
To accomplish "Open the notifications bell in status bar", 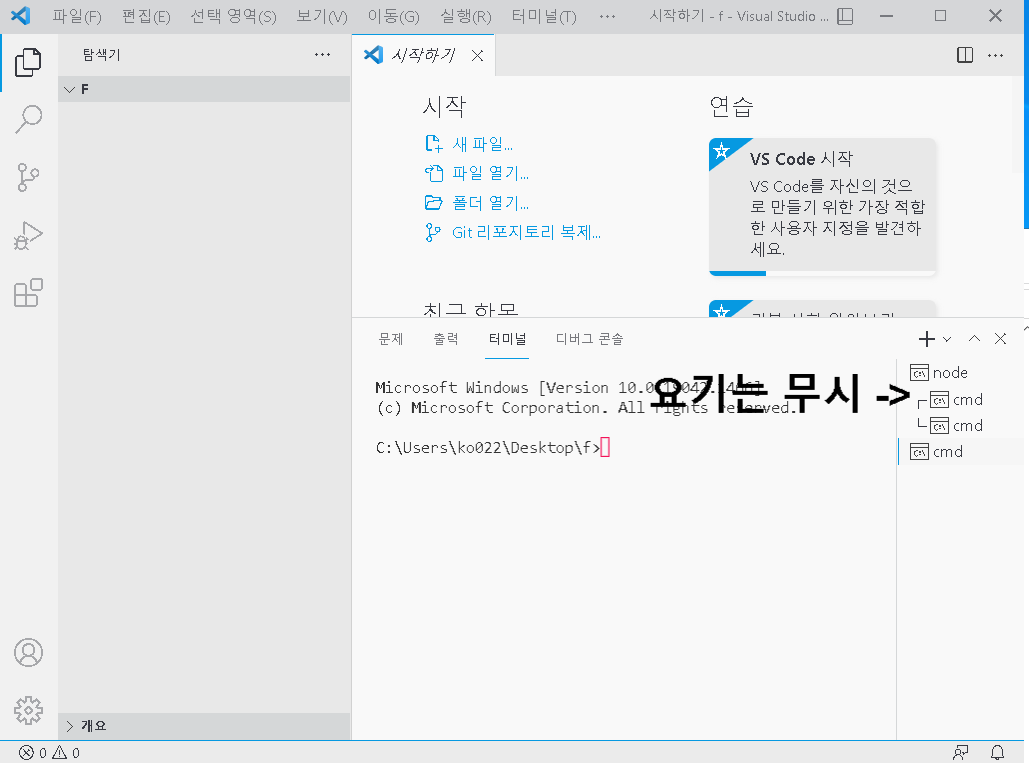I will [x=998, y=753].
